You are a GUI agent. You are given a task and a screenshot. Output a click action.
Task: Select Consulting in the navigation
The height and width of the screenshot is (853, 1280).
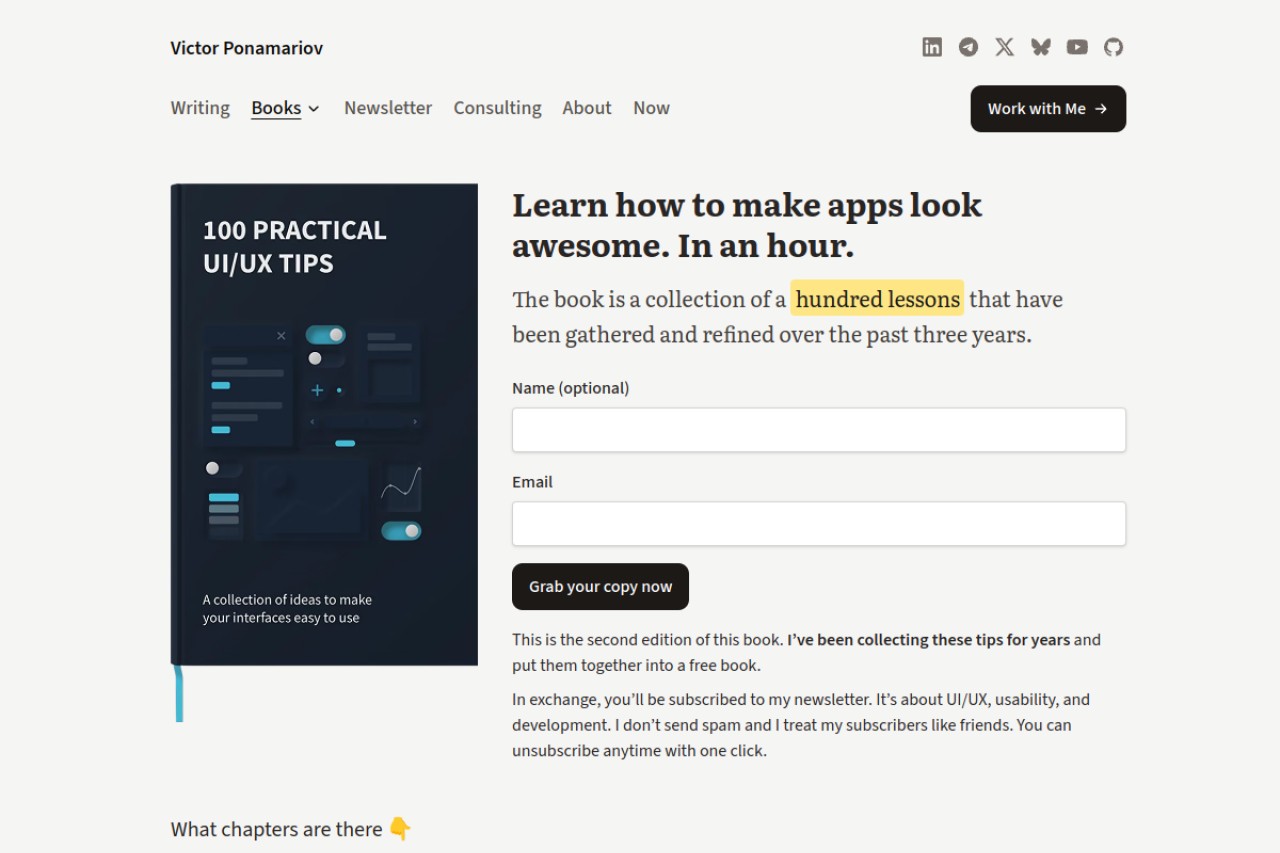(x=497, y=108)
